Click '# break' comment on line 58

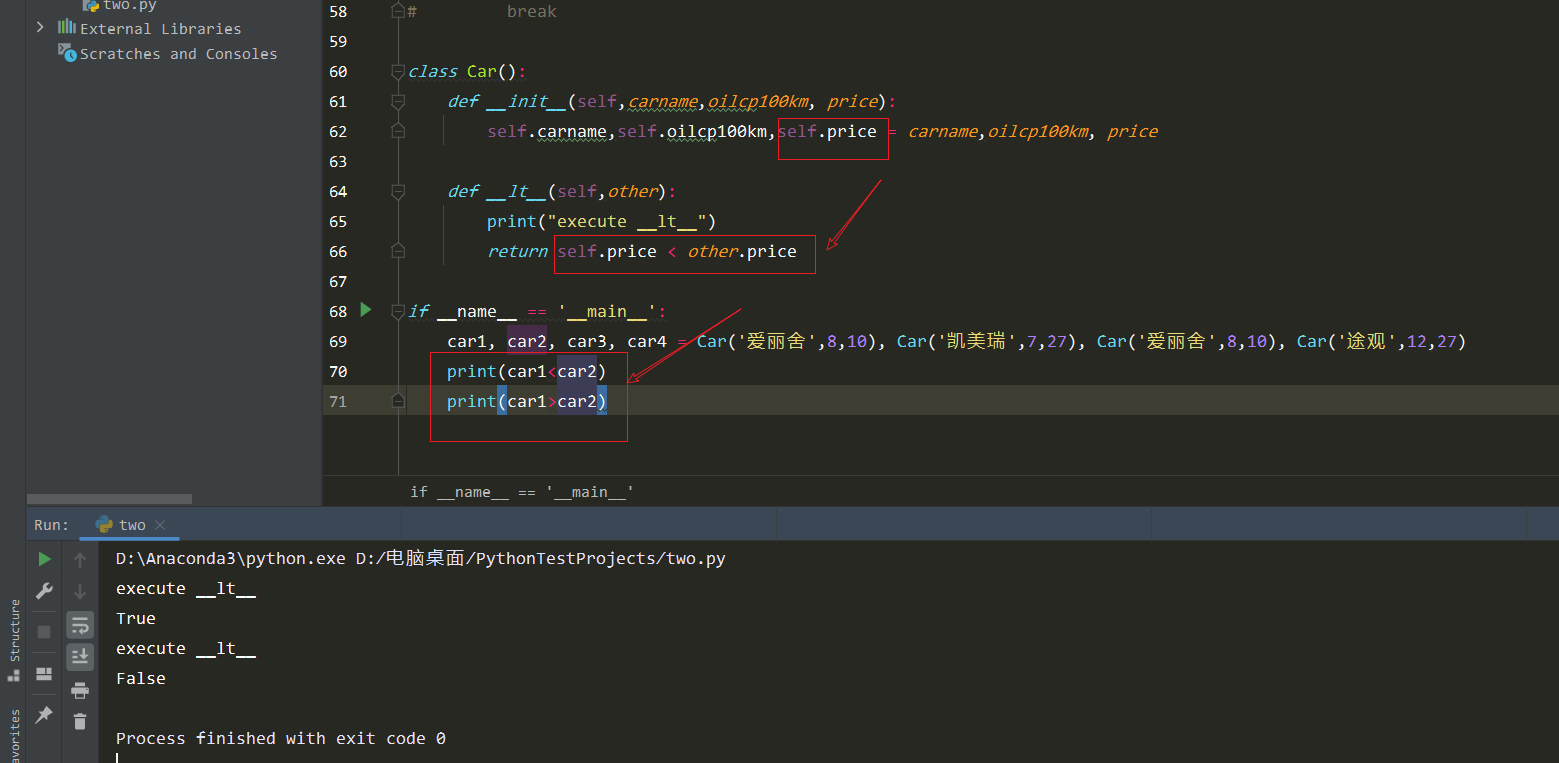(482, 11)
